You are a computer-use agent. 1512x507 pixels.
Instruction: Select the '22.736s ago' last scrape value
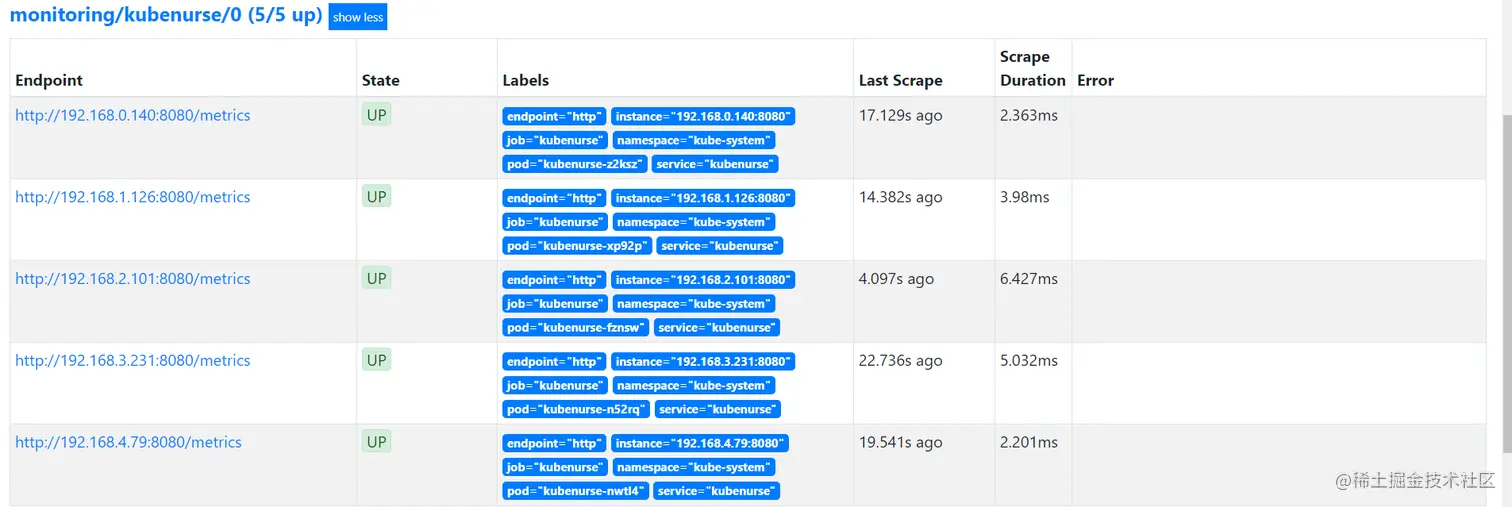tap(901, 361)
